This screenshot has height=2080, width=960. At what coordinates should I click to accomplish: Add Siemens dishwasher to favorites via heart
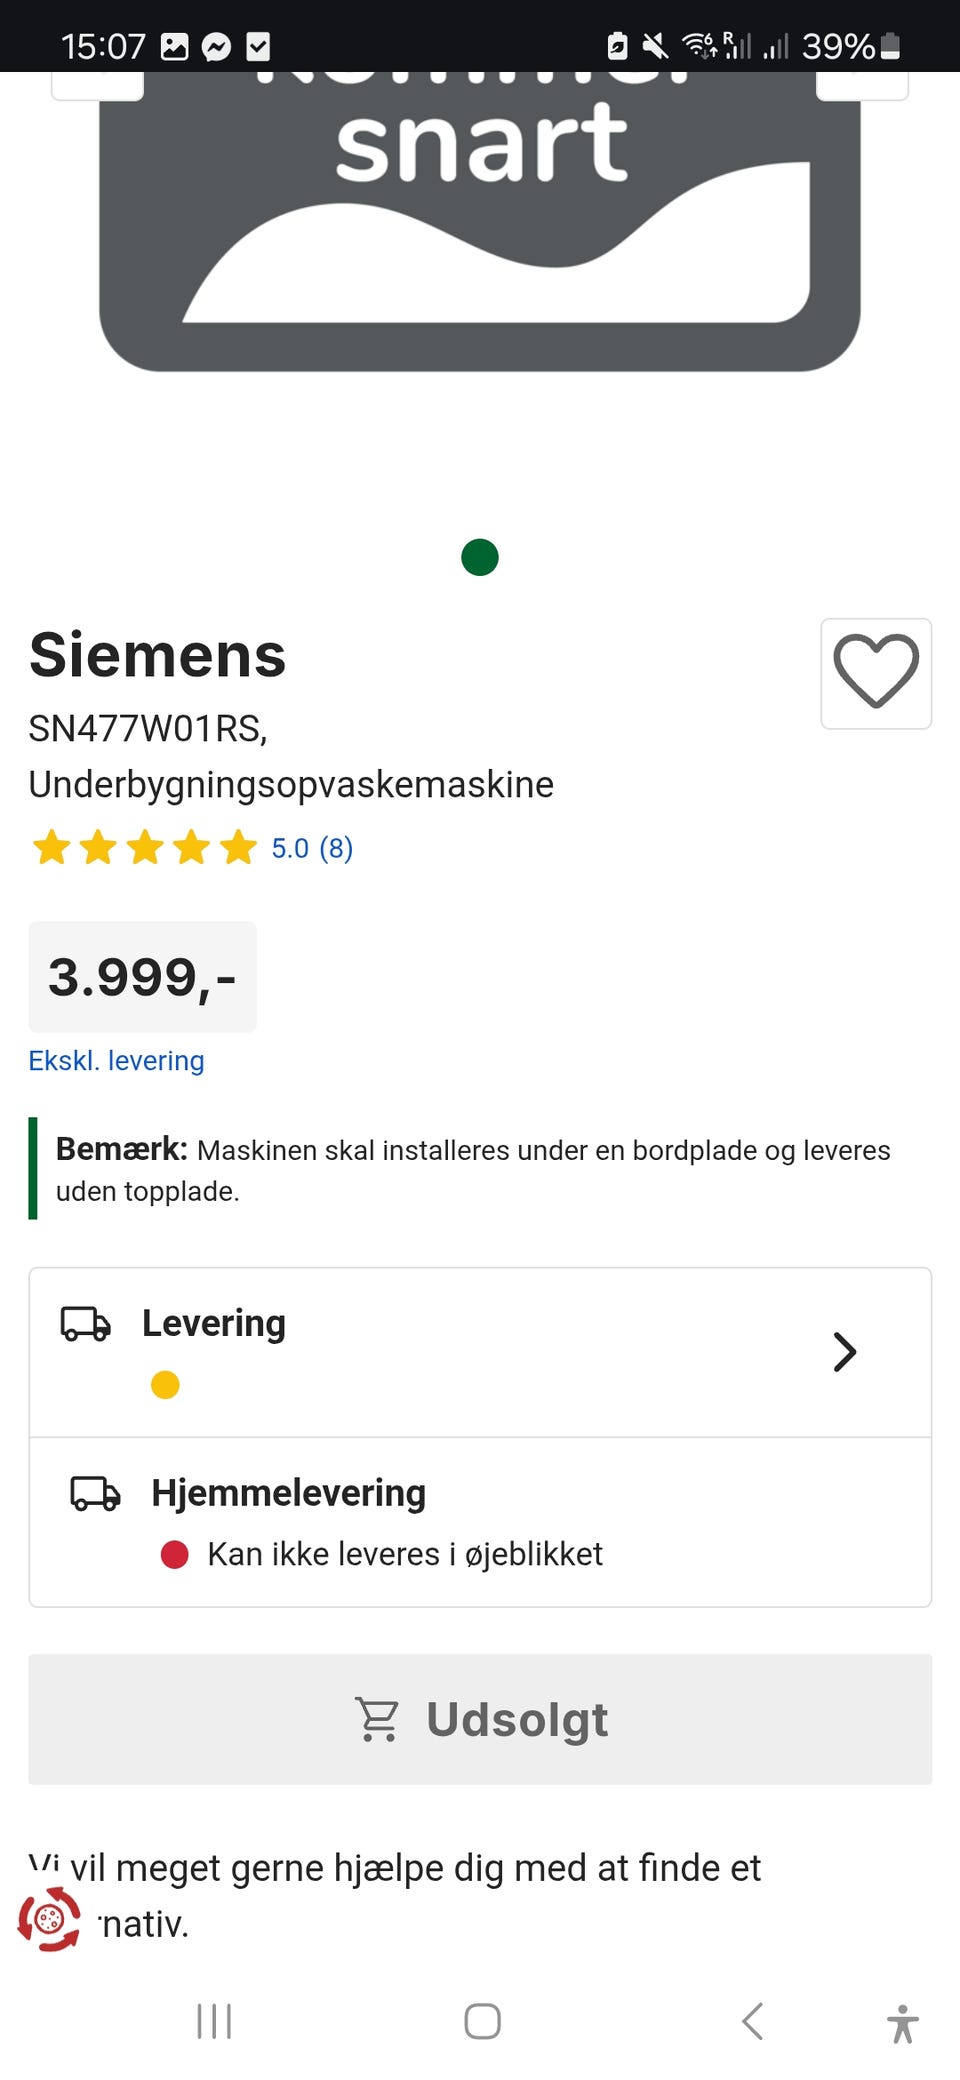pyautogui.click(x=876, y=673)
